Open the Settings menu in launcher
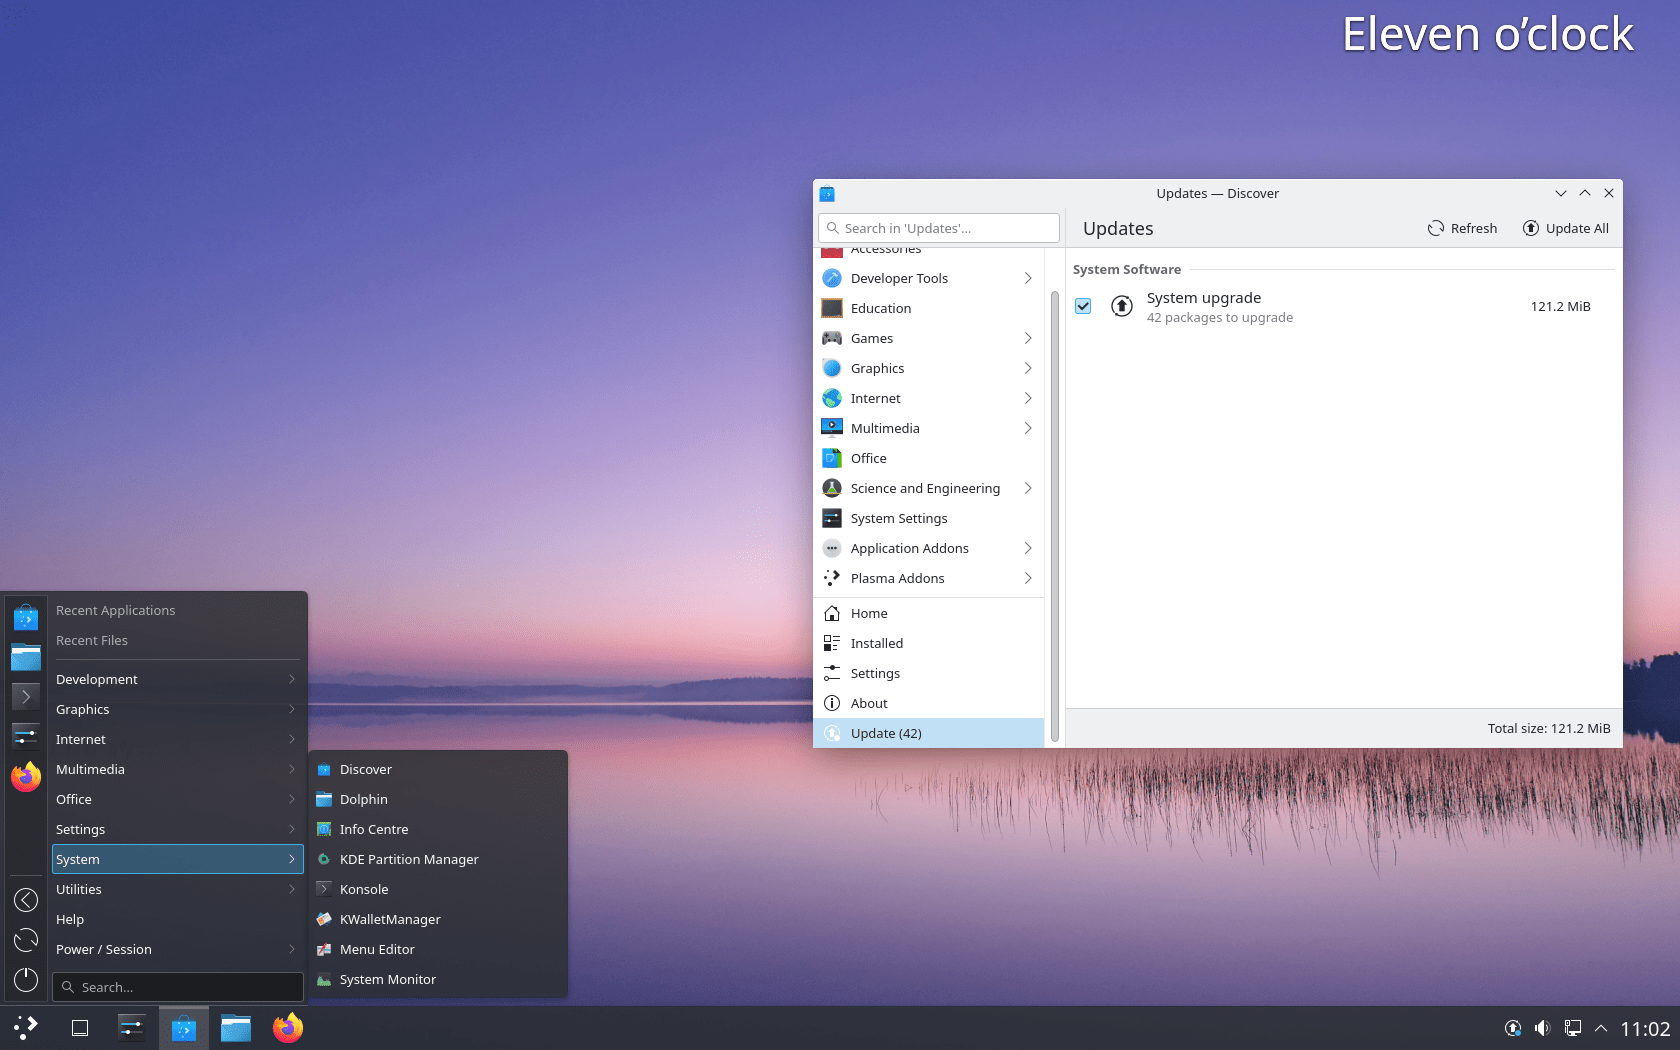The height and width of the screenshot is (1050, 1680). (x=177, y=829)
